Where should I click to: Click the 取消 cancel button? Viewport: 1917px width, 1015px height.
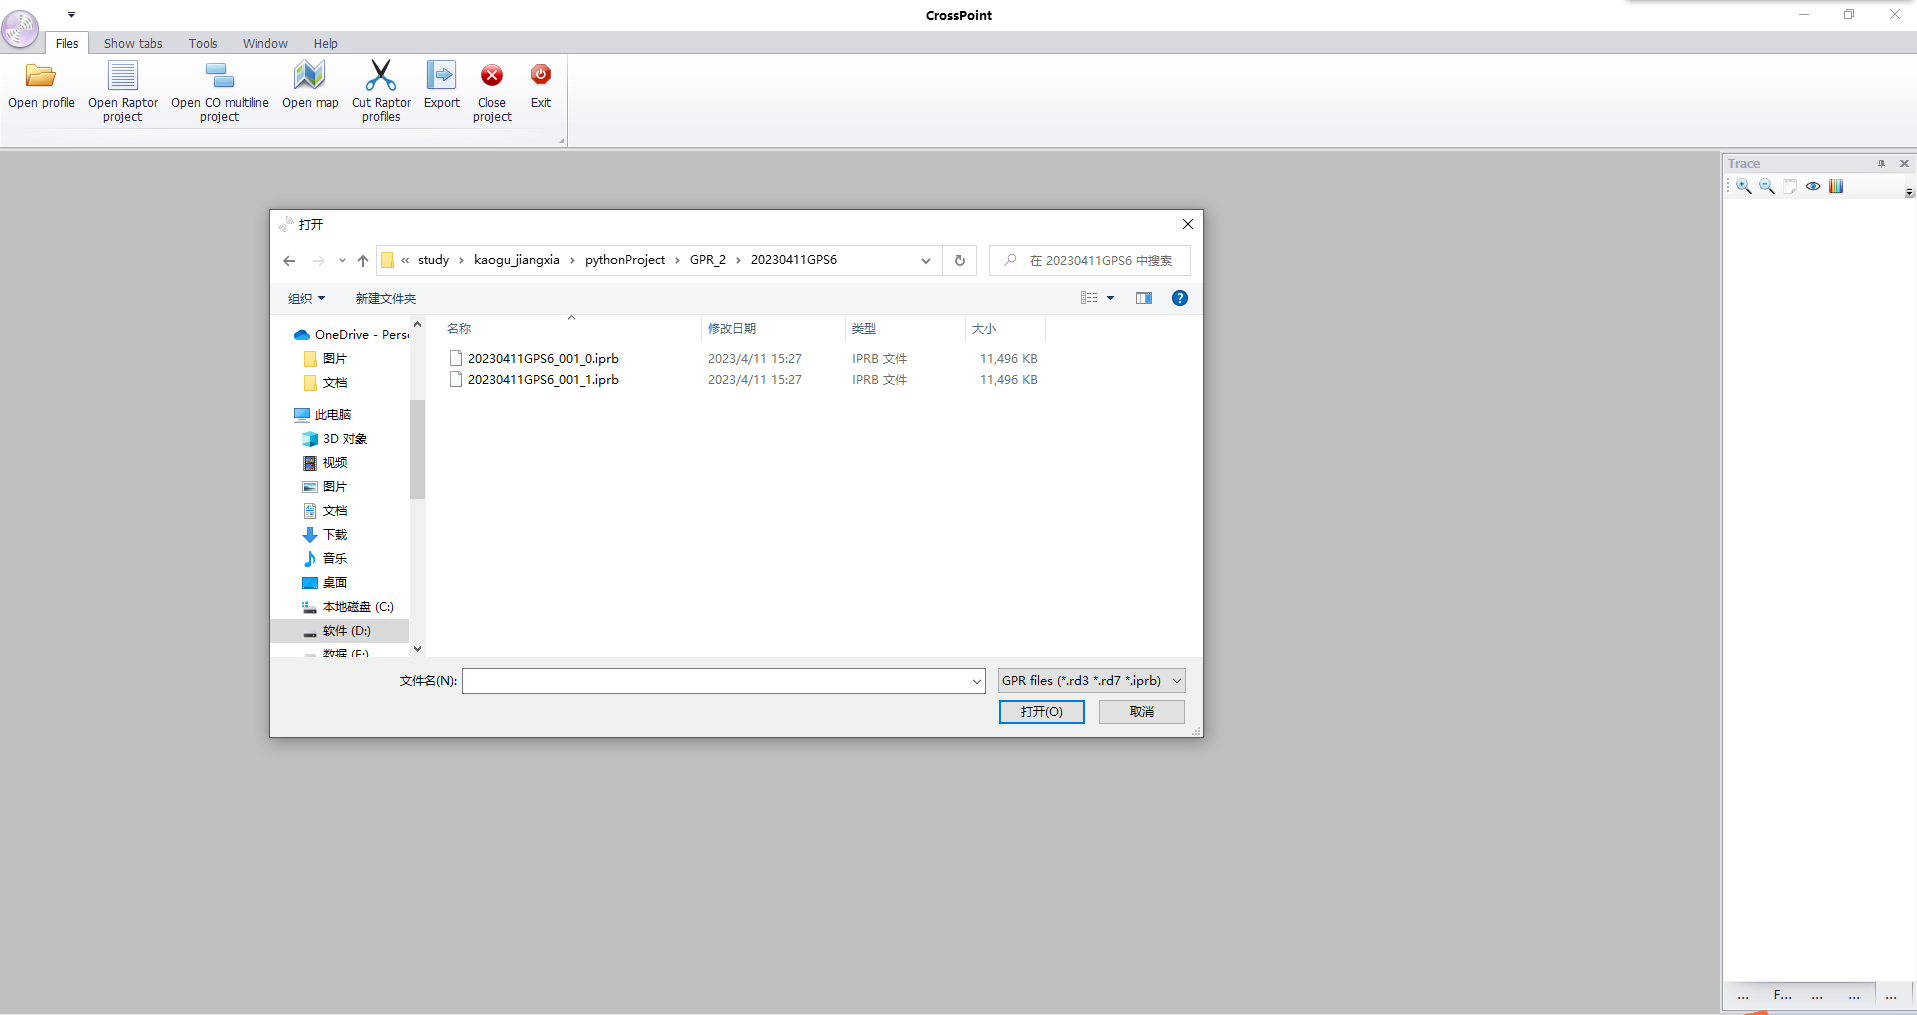[1142, 711]
